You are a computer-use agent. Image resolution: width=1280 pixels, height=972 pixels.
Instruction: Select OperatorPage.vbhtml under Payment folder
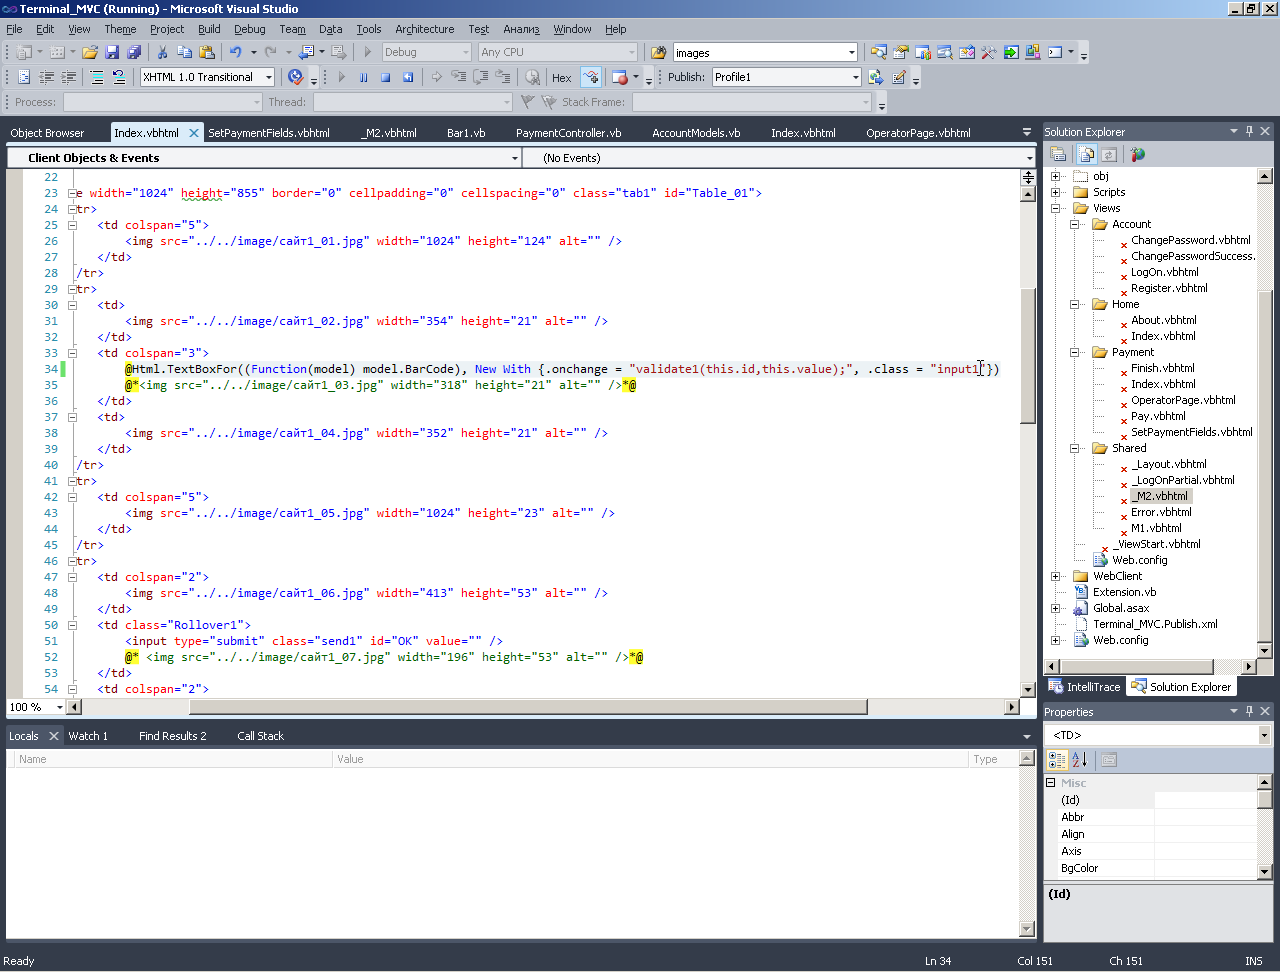(x=1183, y=400)
